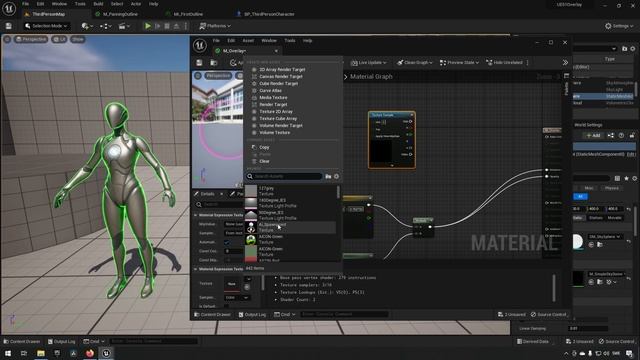Click the Task View taskbar icon

pyautogui.click(x=24, y=353)
